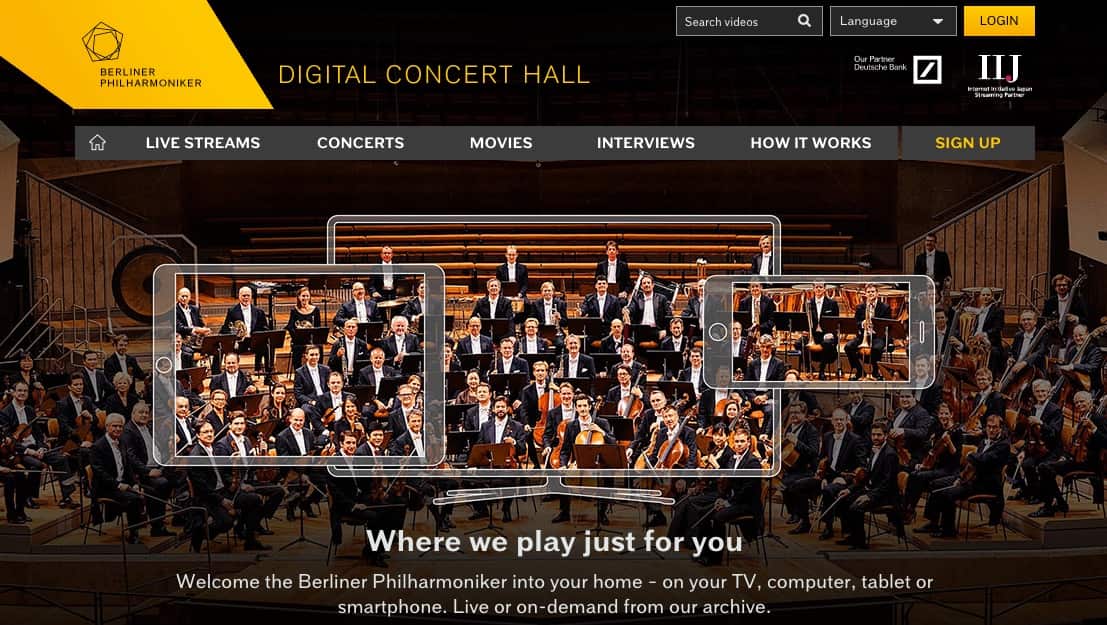Click the home icon in navigation bar

[x=97, y=142]
